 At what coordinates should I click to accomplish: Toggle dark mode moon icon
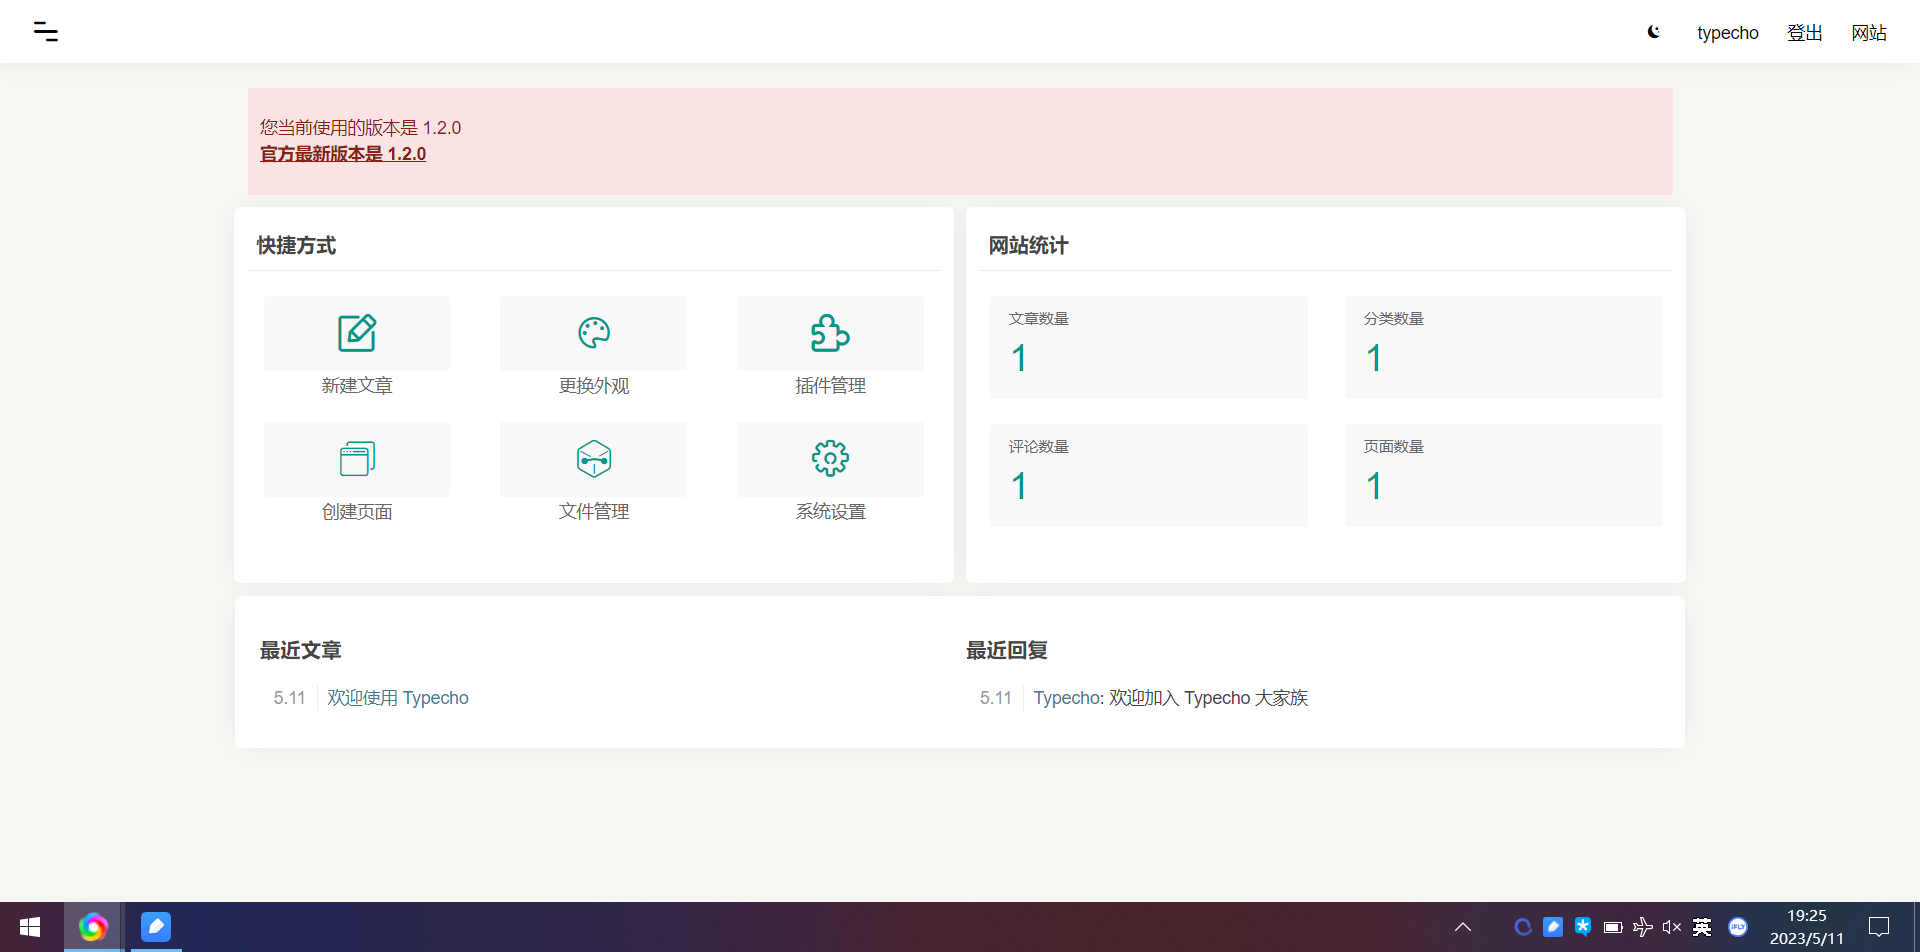coord(1654,32)
